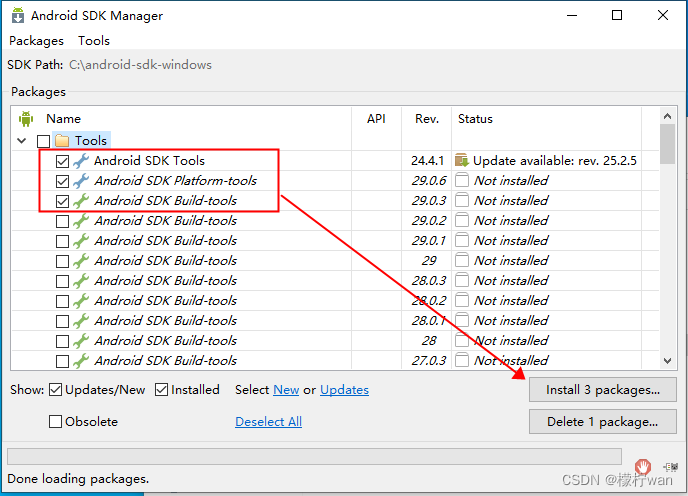Click wrench icon for Build-tools rev 28.0.3
This screenshot has width=688, height=496.
(x=81, y=281)
